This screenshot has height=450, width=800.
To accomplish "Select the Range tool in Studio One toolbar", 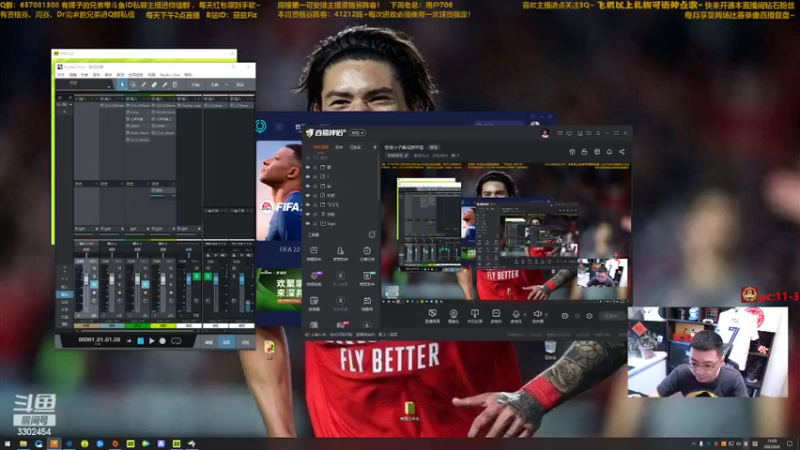I will [x=133, y=85].
